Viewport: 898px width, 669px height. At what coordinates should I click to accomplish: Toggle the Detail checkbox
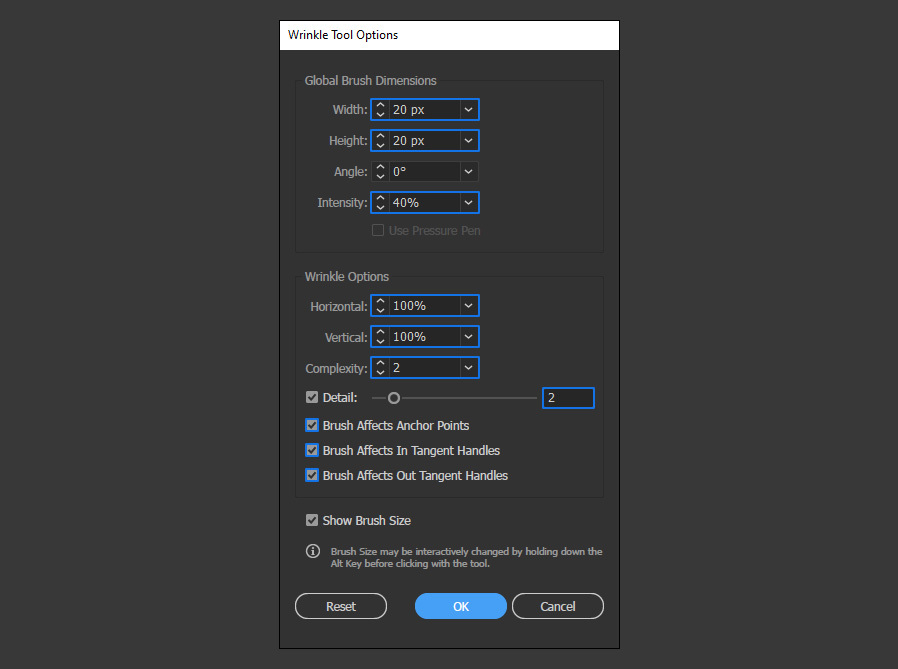(312, 397)
